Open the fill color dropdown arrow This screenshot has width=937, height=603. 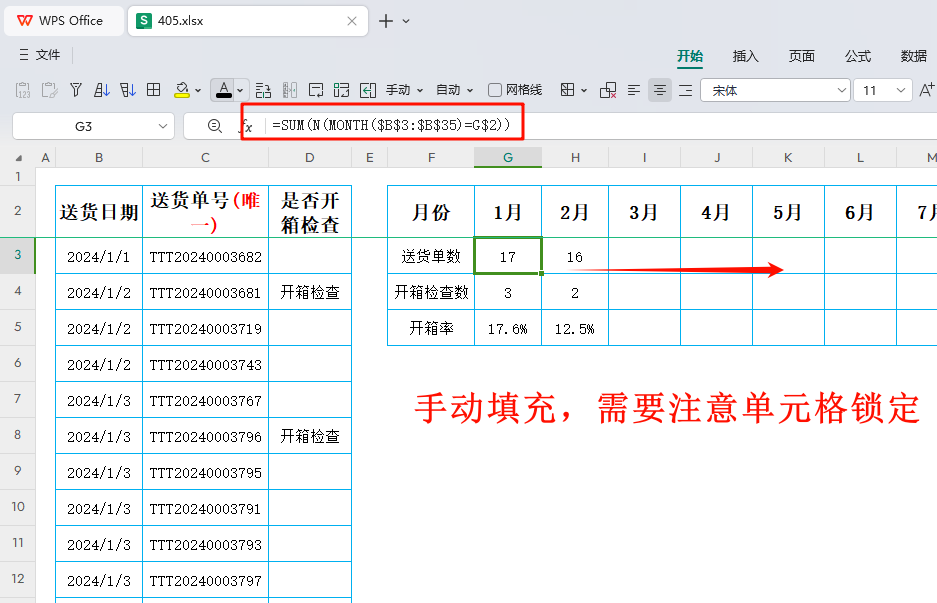coord(198,91)
